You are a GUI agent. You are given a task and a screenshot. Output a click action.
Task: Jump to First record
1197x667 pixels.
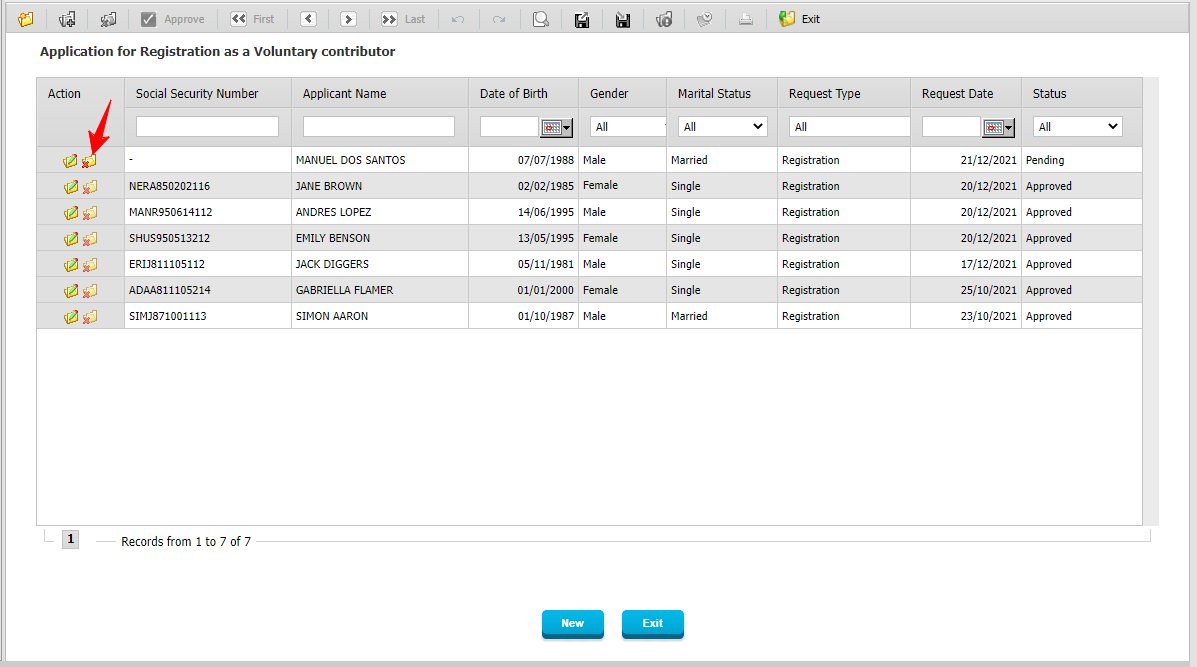(253, 19)
